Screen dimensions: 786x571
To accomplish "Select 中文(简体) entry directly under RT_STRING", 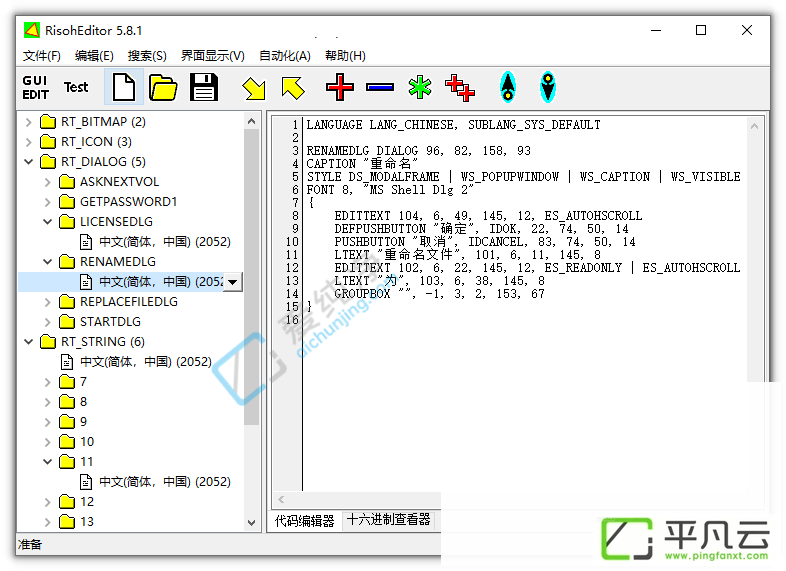I will 136,361.
